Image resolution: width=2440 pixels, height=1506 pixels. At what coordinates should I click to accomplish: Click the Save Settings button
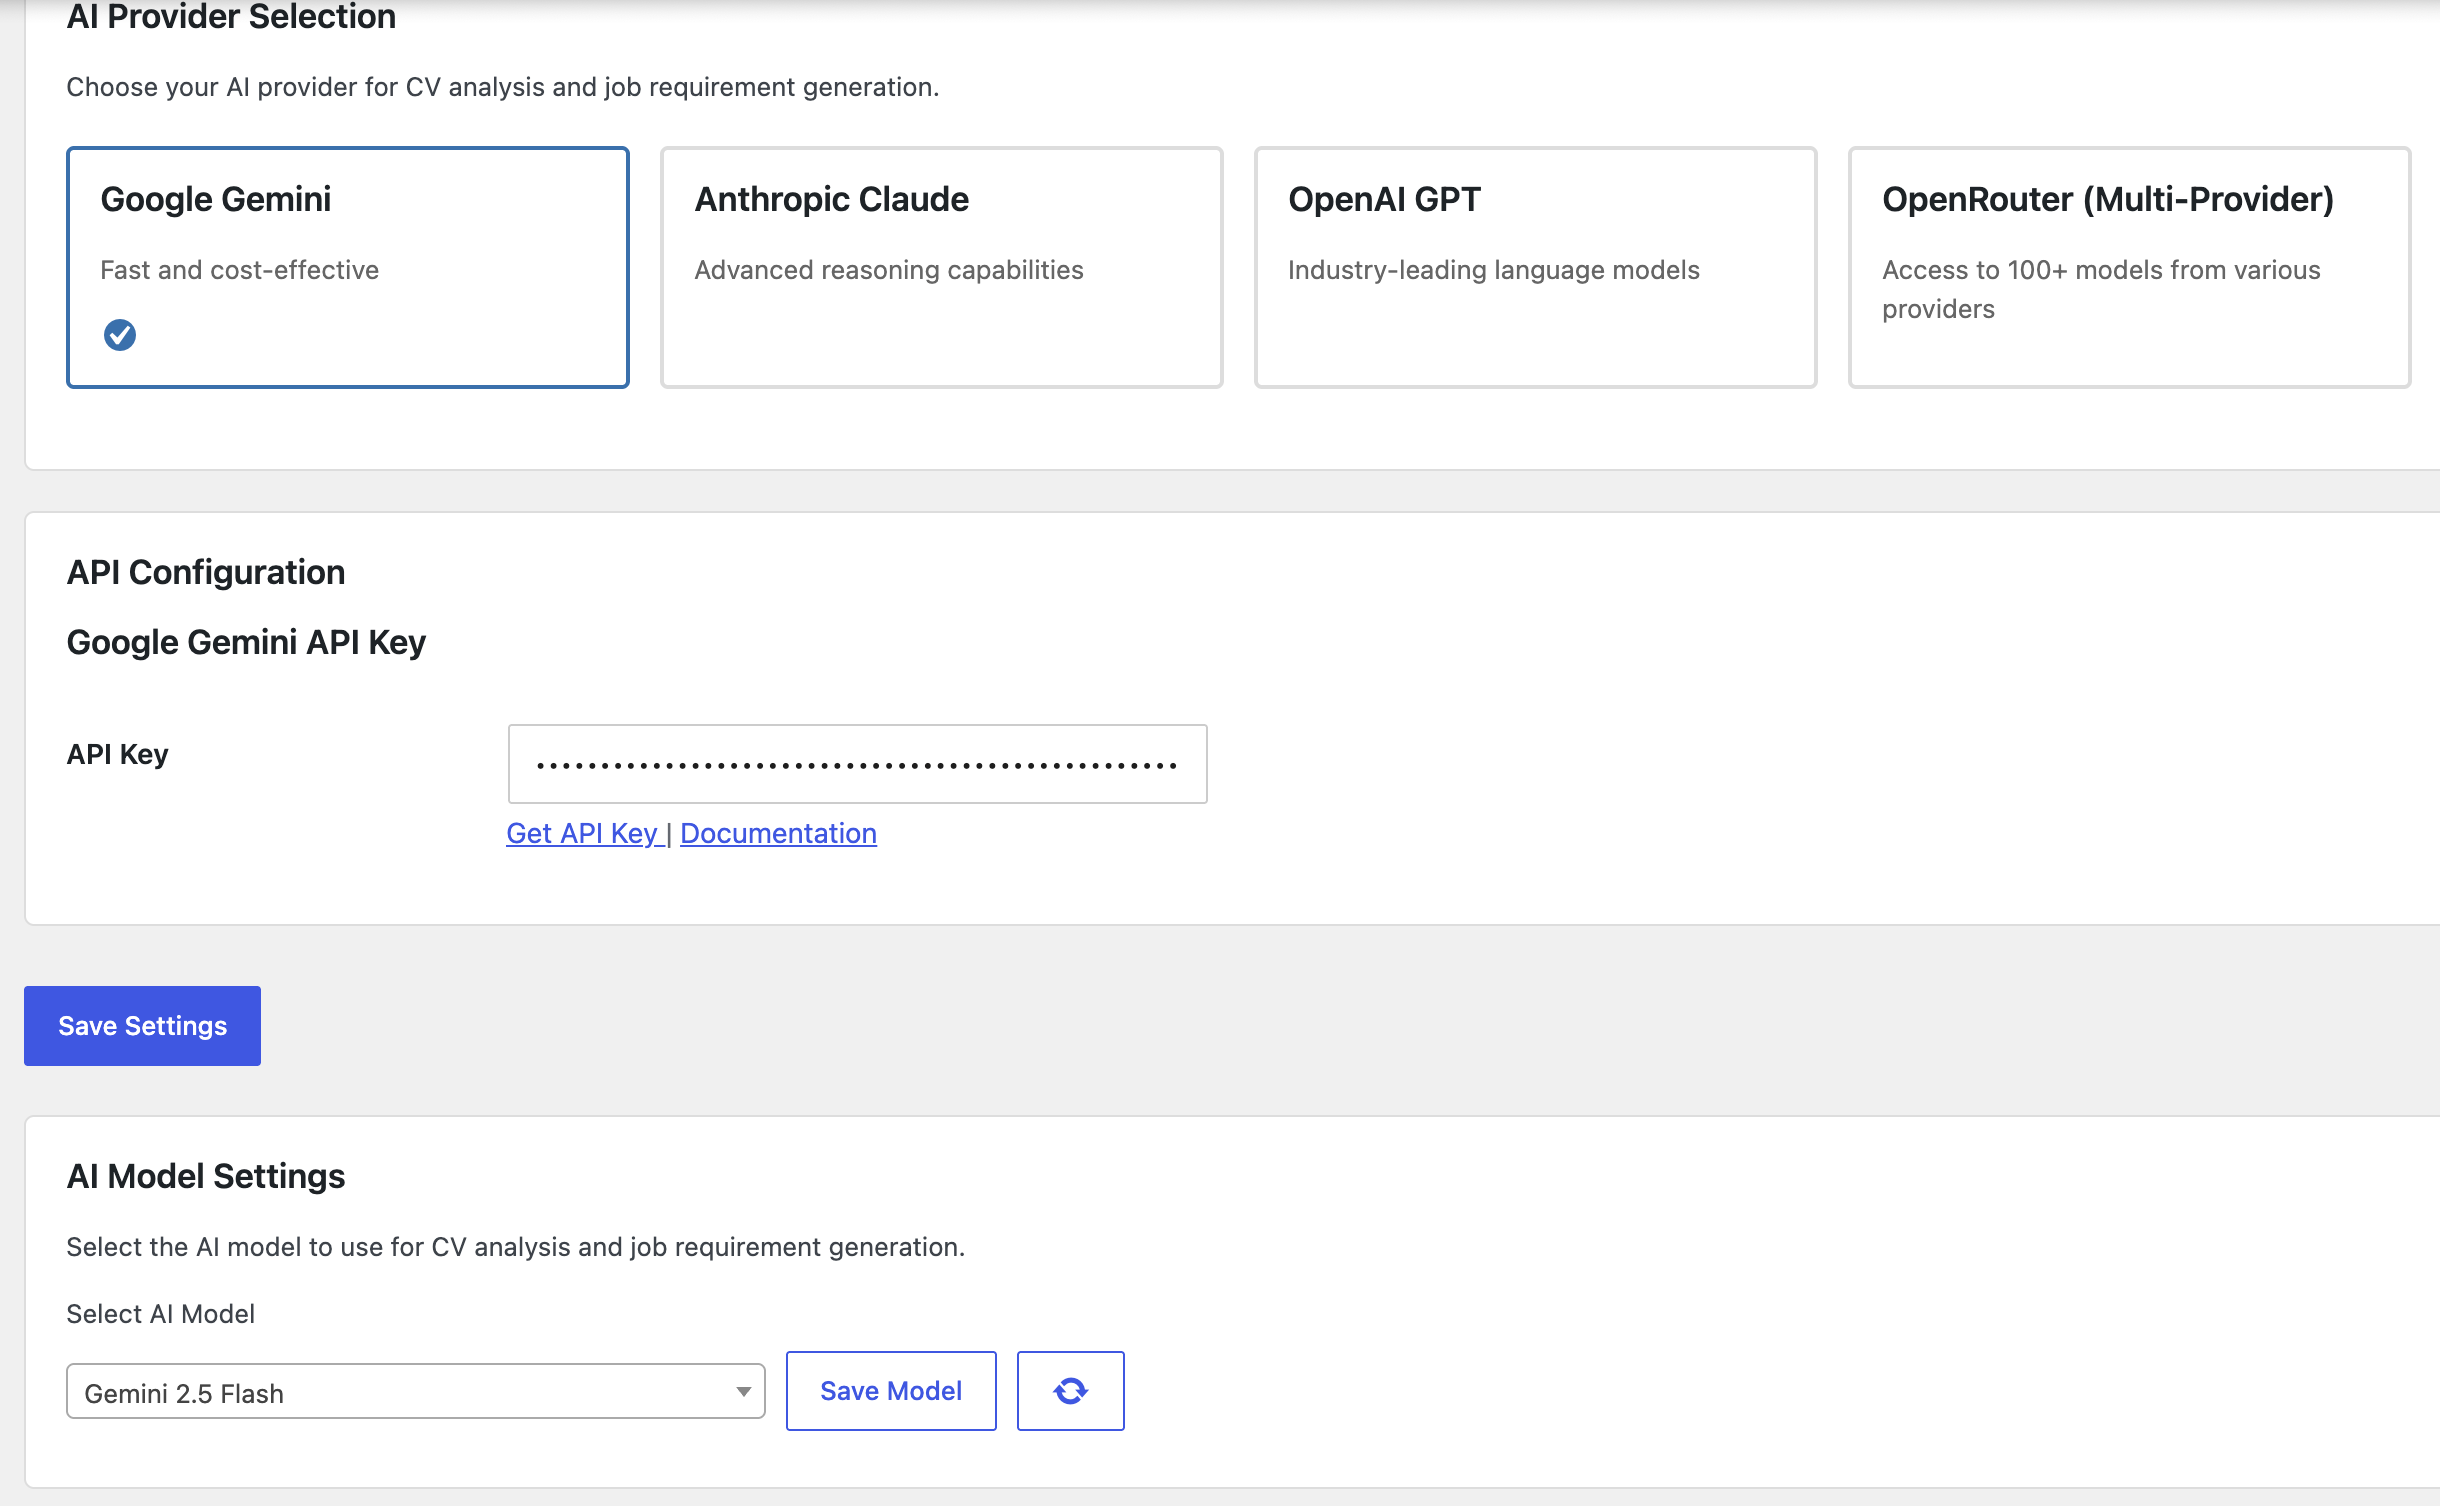click(x=142, y=1026)
